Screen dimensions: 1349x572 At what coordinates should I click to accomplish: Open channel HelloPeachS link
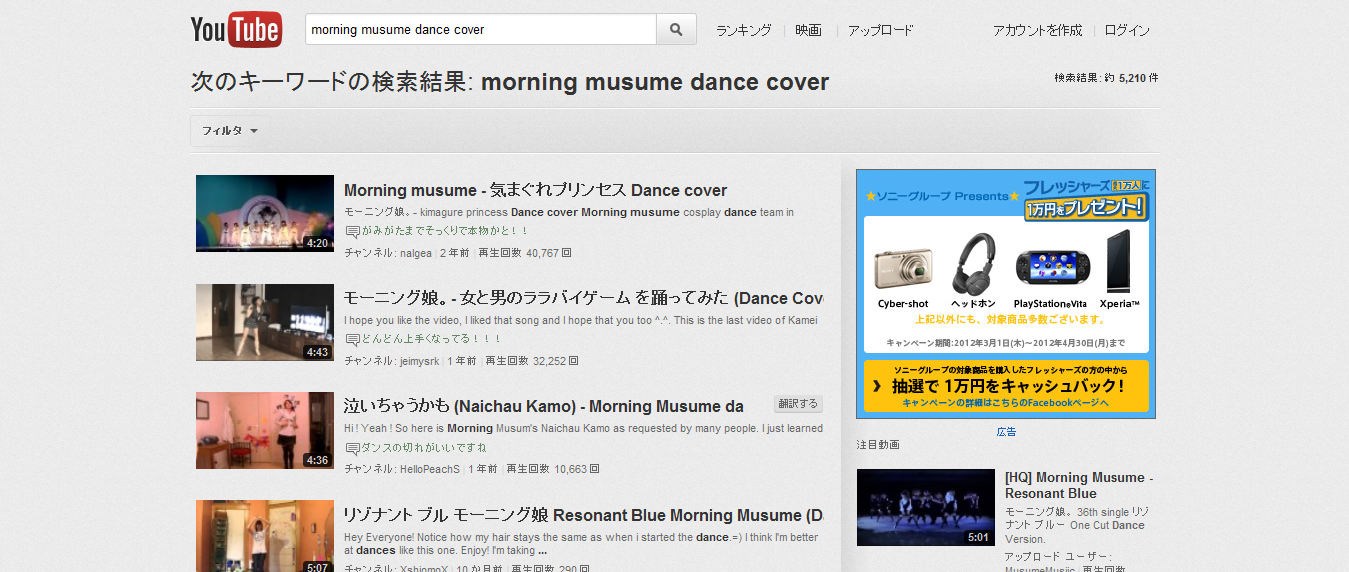pyautogui.click(x=430, y=469)
